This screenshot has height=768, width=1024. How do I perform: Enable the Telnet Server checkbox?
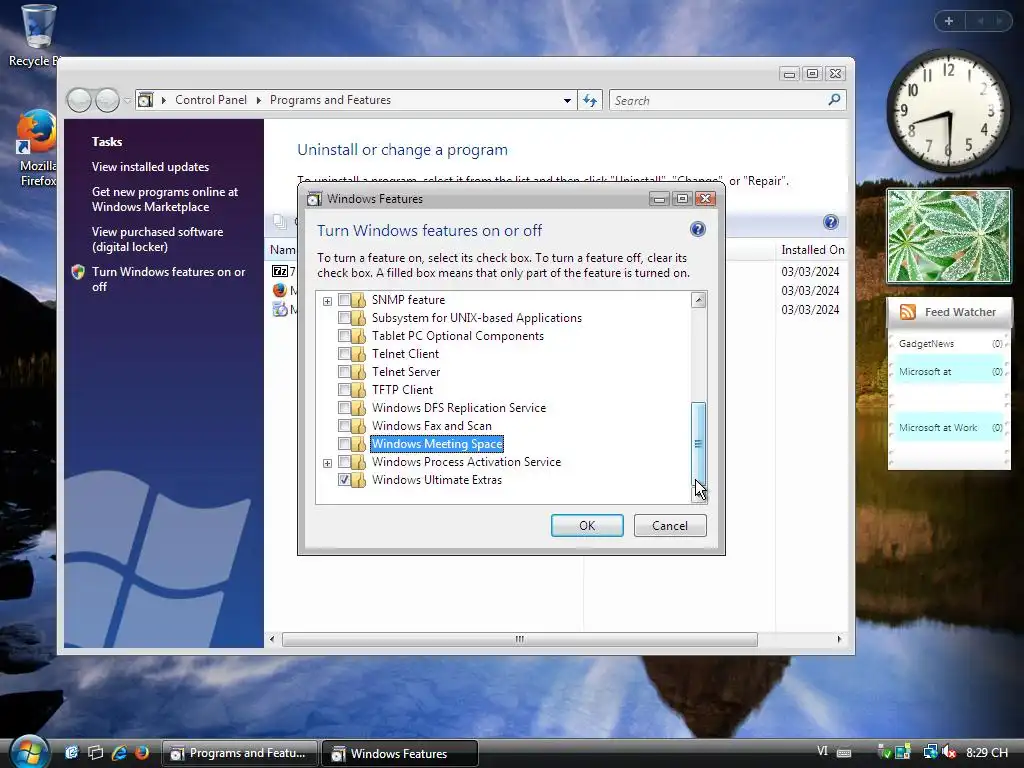tap(344, 372)
